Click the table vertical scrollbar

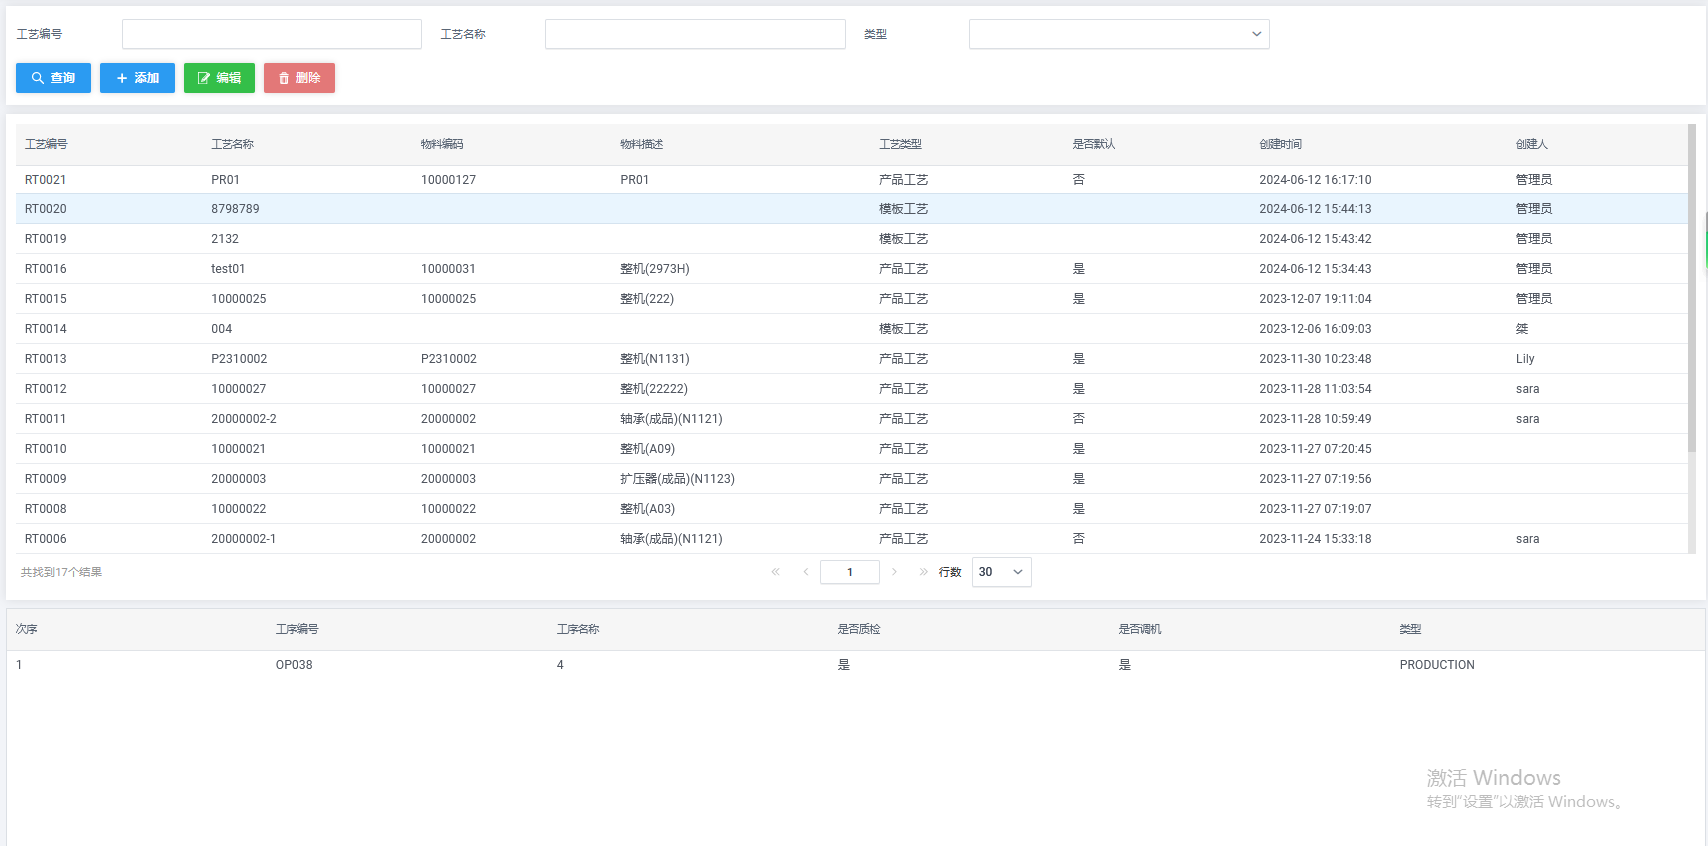click(1691, 300)
